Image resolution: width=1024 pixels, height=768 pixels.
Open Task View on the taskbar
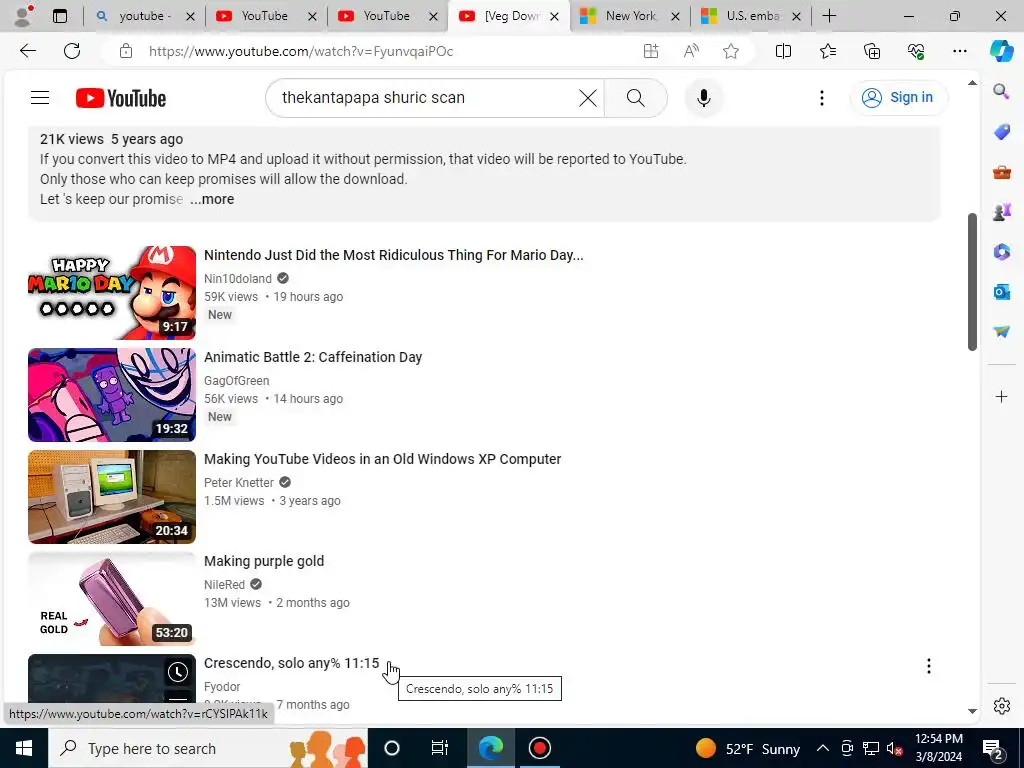(x=439, y=748)
